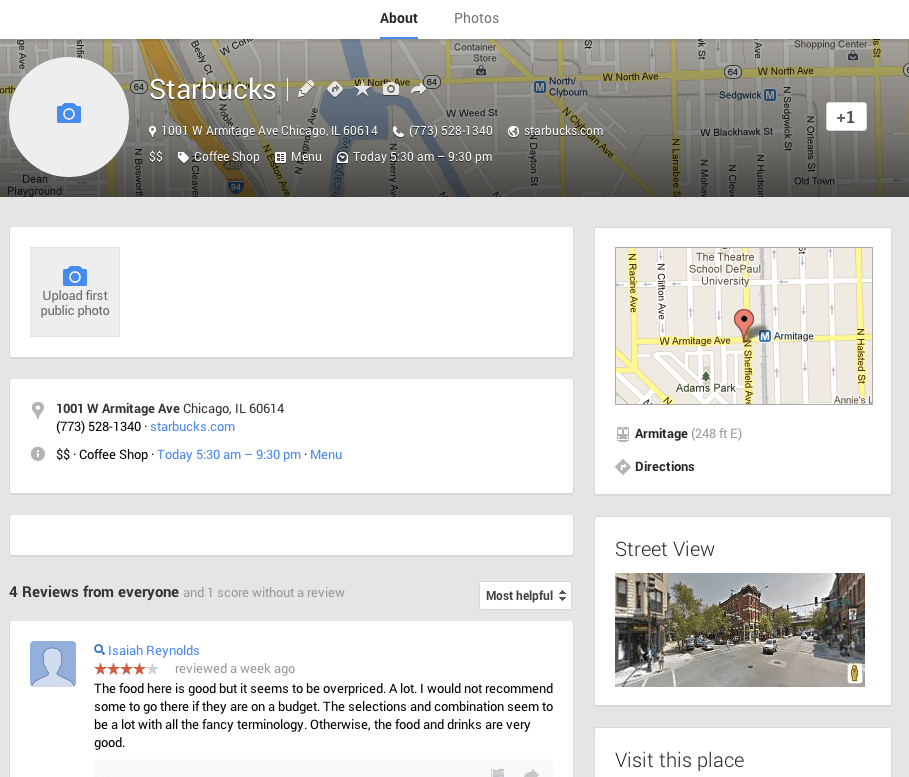
Task: Click the phone icon in header banner
Action: tap(398, 132)
